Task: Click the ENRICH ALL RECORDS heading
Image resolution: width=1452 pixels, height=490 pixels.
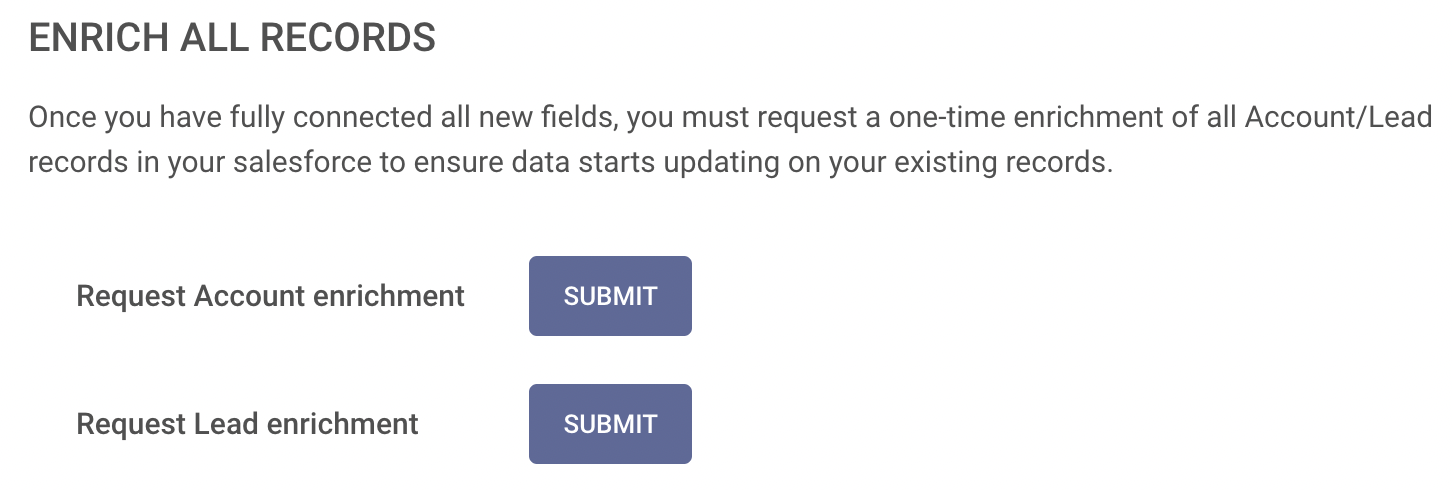Action: [x=232, y=38]
